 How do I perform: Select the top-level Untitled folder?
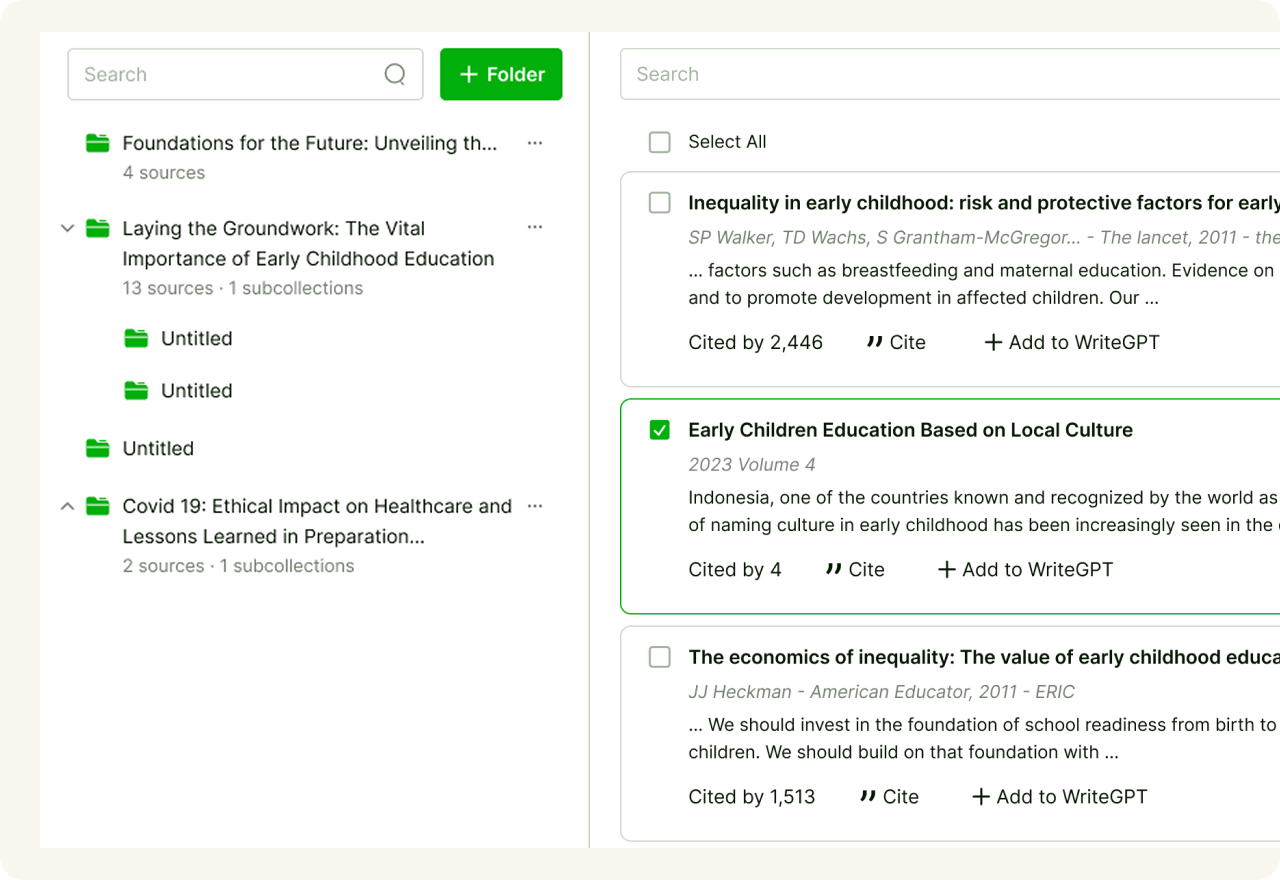click(158, 449)
